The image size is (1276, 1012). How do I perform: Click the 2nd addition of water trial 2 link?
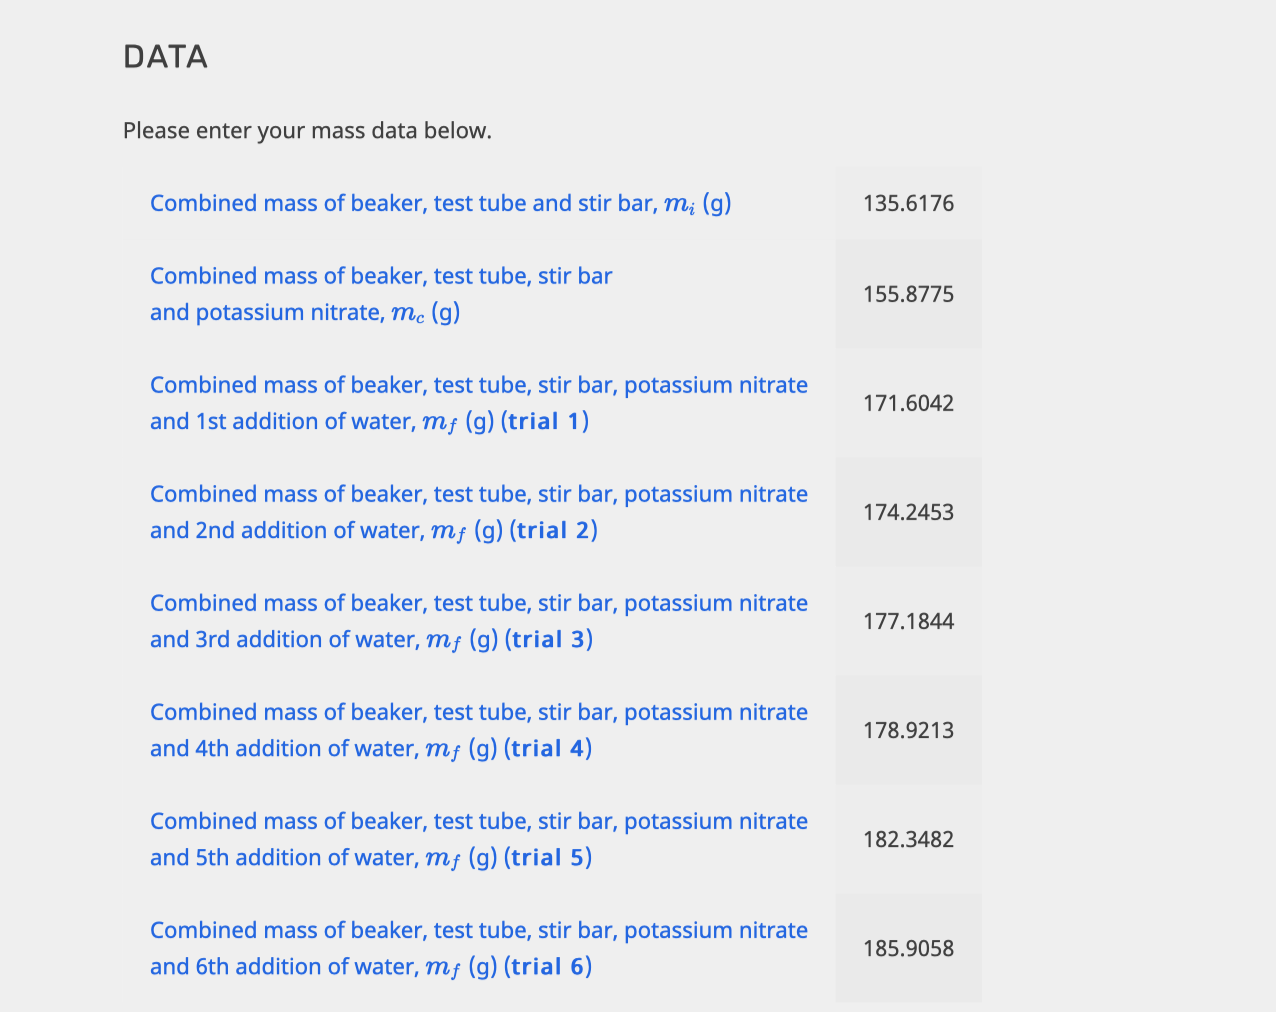coord(478,511)
